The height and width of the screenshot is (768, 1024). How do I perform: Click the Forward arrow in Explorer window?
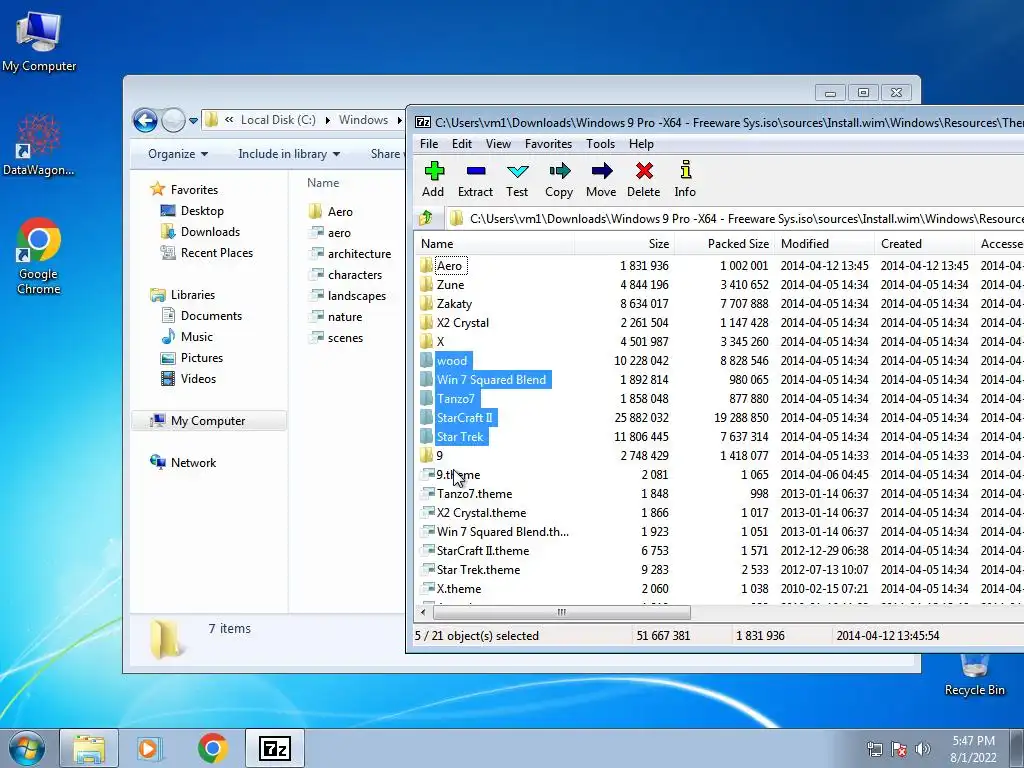[x=173, y=120]
